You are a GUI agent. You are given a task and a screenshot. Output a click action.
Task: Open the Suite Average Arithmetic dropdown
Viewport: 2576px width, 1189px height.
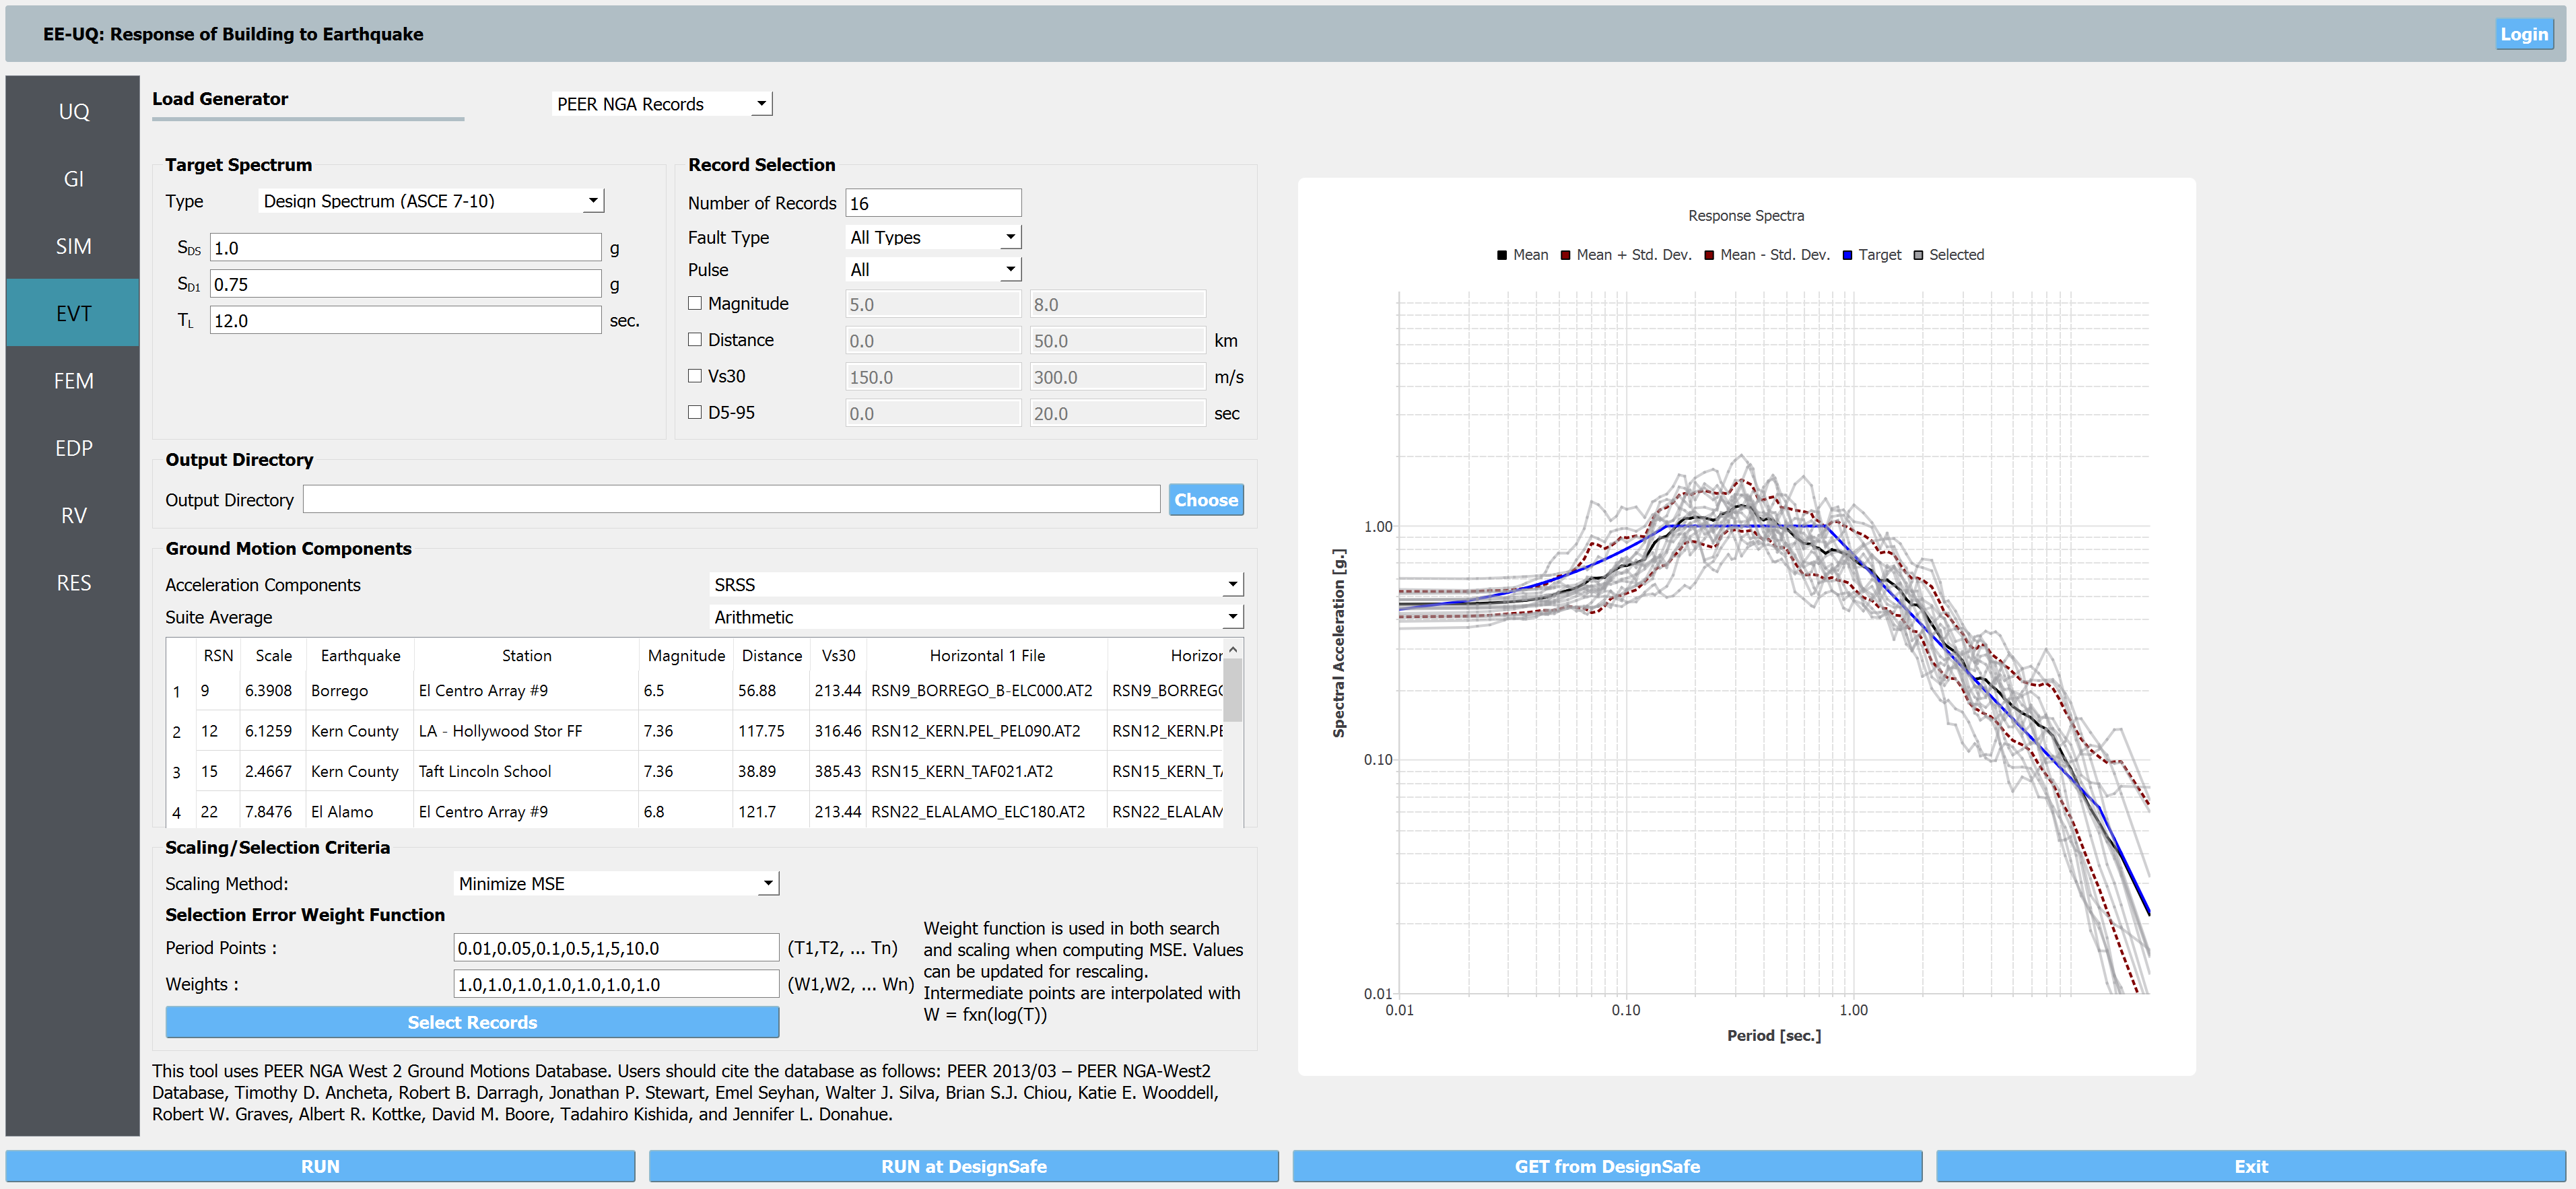[976, 617]
